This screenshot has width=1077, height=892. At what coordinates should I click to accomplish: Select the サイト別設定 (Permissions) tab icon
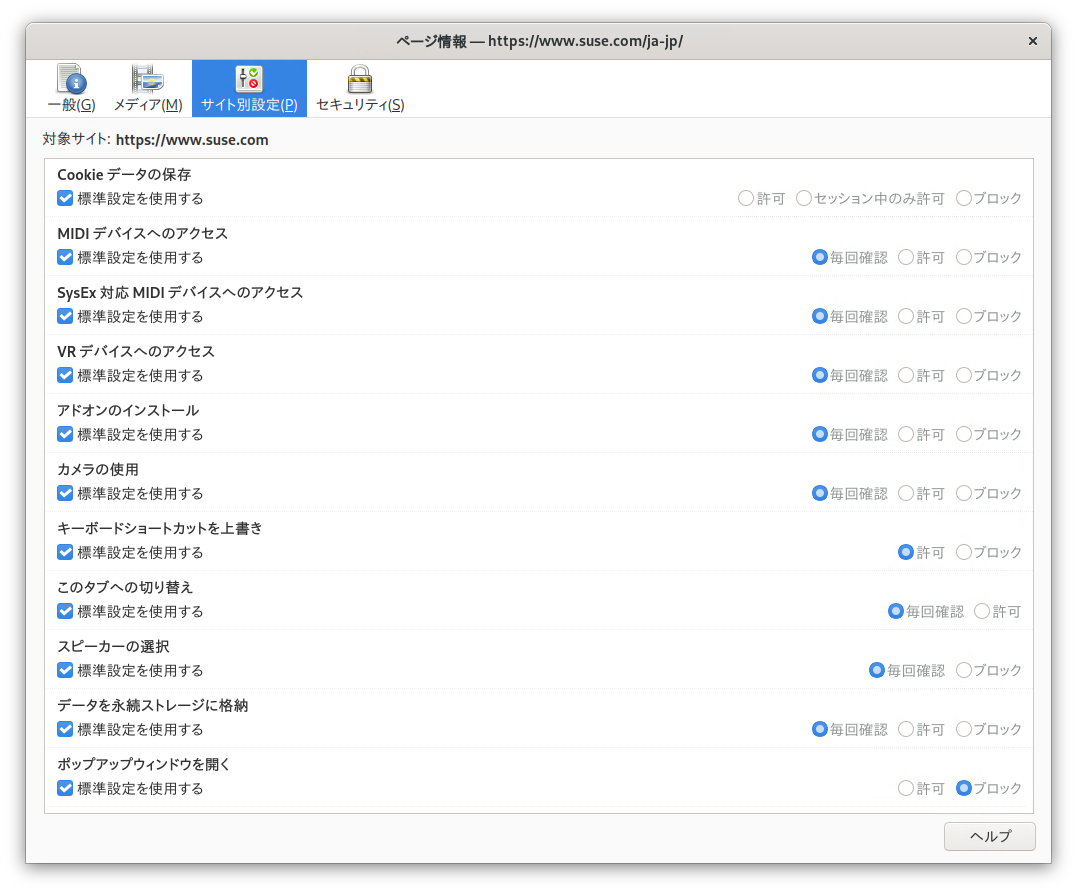[248, 80]
